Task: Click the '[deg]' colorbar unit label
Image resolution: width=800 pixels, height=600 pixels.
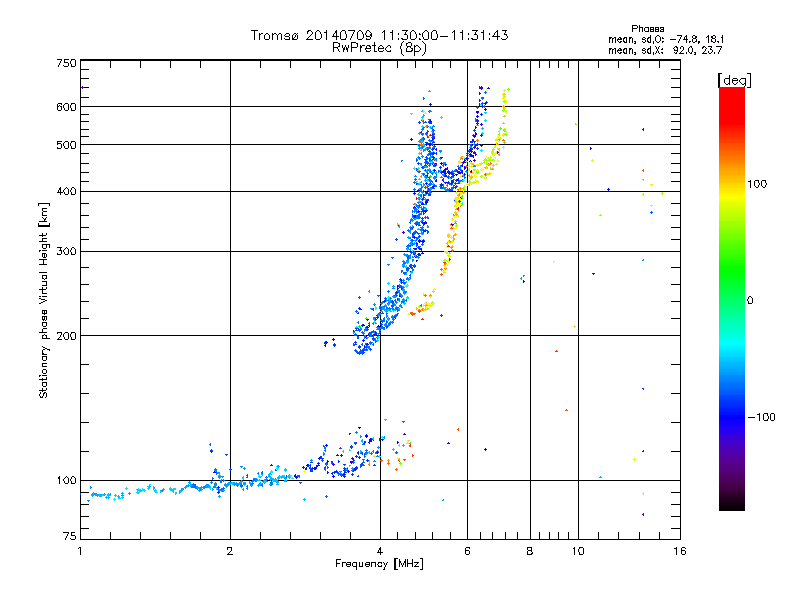Action: tap(734, 80)
